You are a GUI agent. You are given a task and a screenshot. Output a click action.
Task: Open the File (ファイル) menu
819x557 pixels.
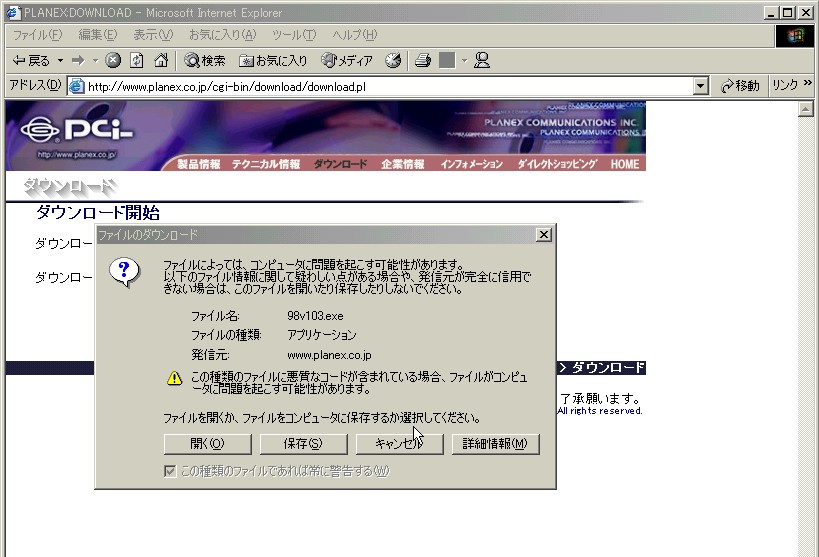[x=37, y=35]
